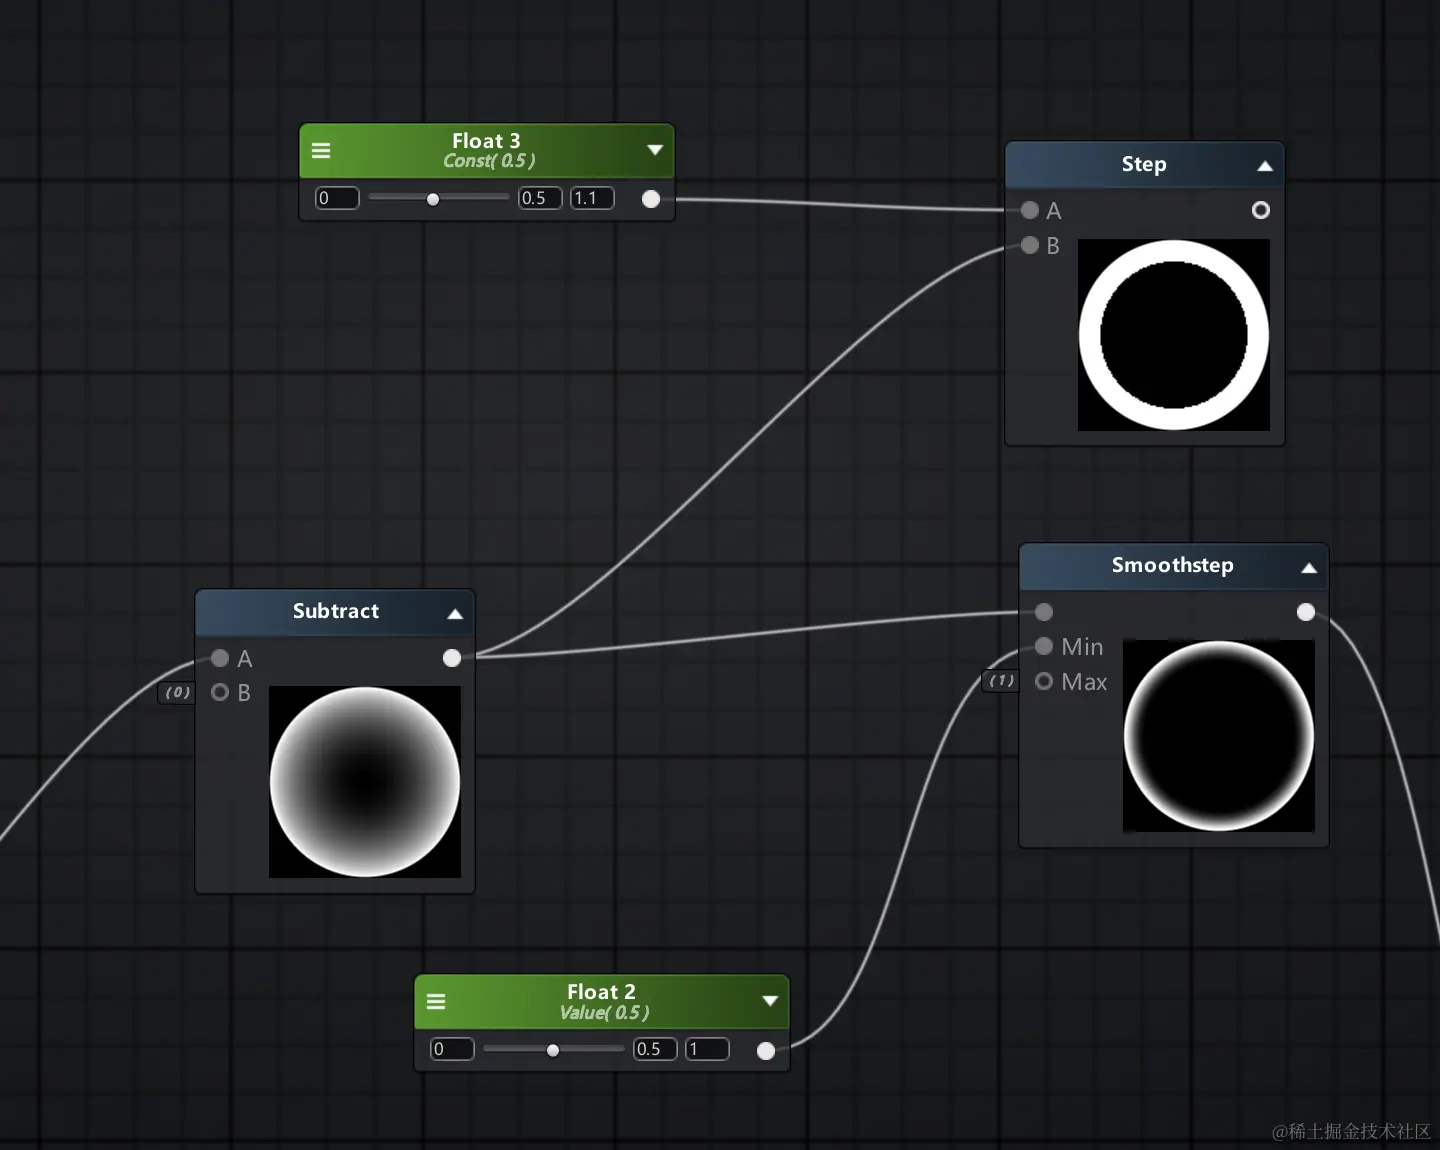Click the Float 3 output port
Screen dimensions: 1440x1150
pos(651,199)
